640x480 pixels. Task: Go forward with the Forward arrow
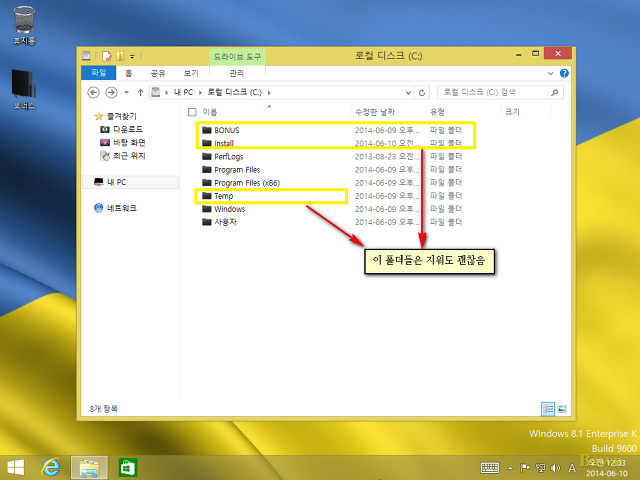(111, 93)
